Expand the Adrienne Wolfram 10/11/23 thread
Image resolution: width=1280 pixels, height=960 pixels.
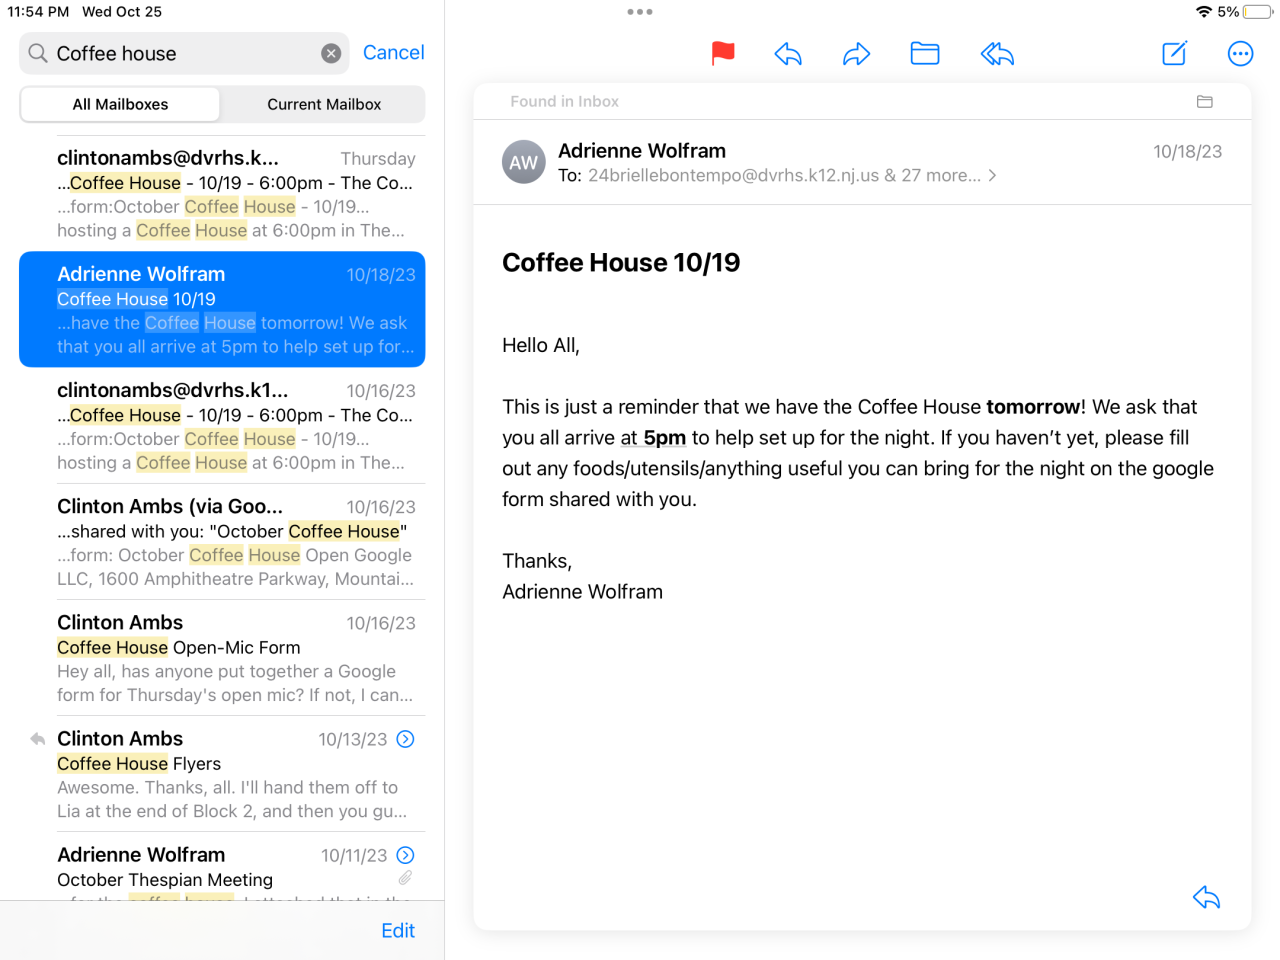(x=405, y=855)
